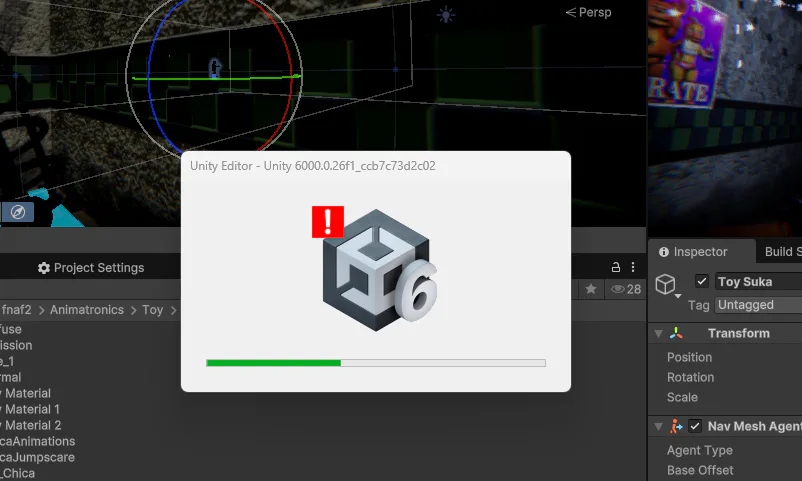Click the Transform component header title

click(x=739, y=333)
